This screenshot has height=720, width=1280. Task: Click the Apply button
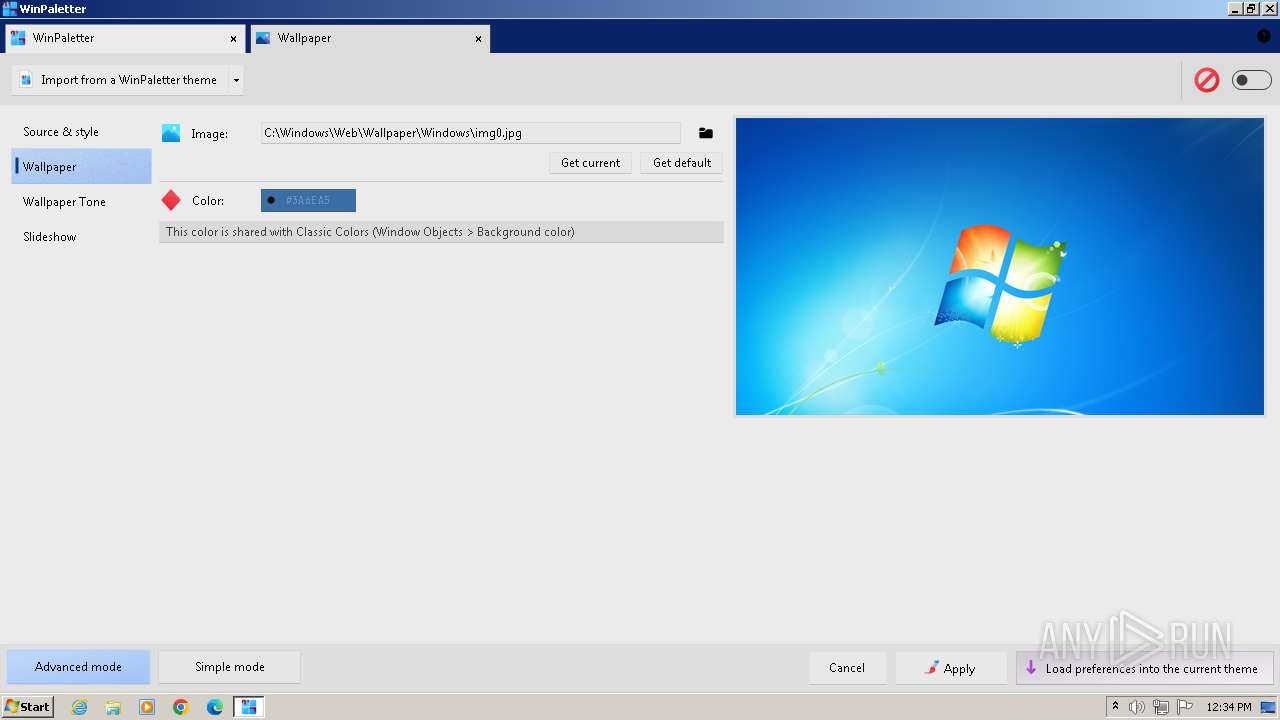pyautogui.click(x=950, y=668)
